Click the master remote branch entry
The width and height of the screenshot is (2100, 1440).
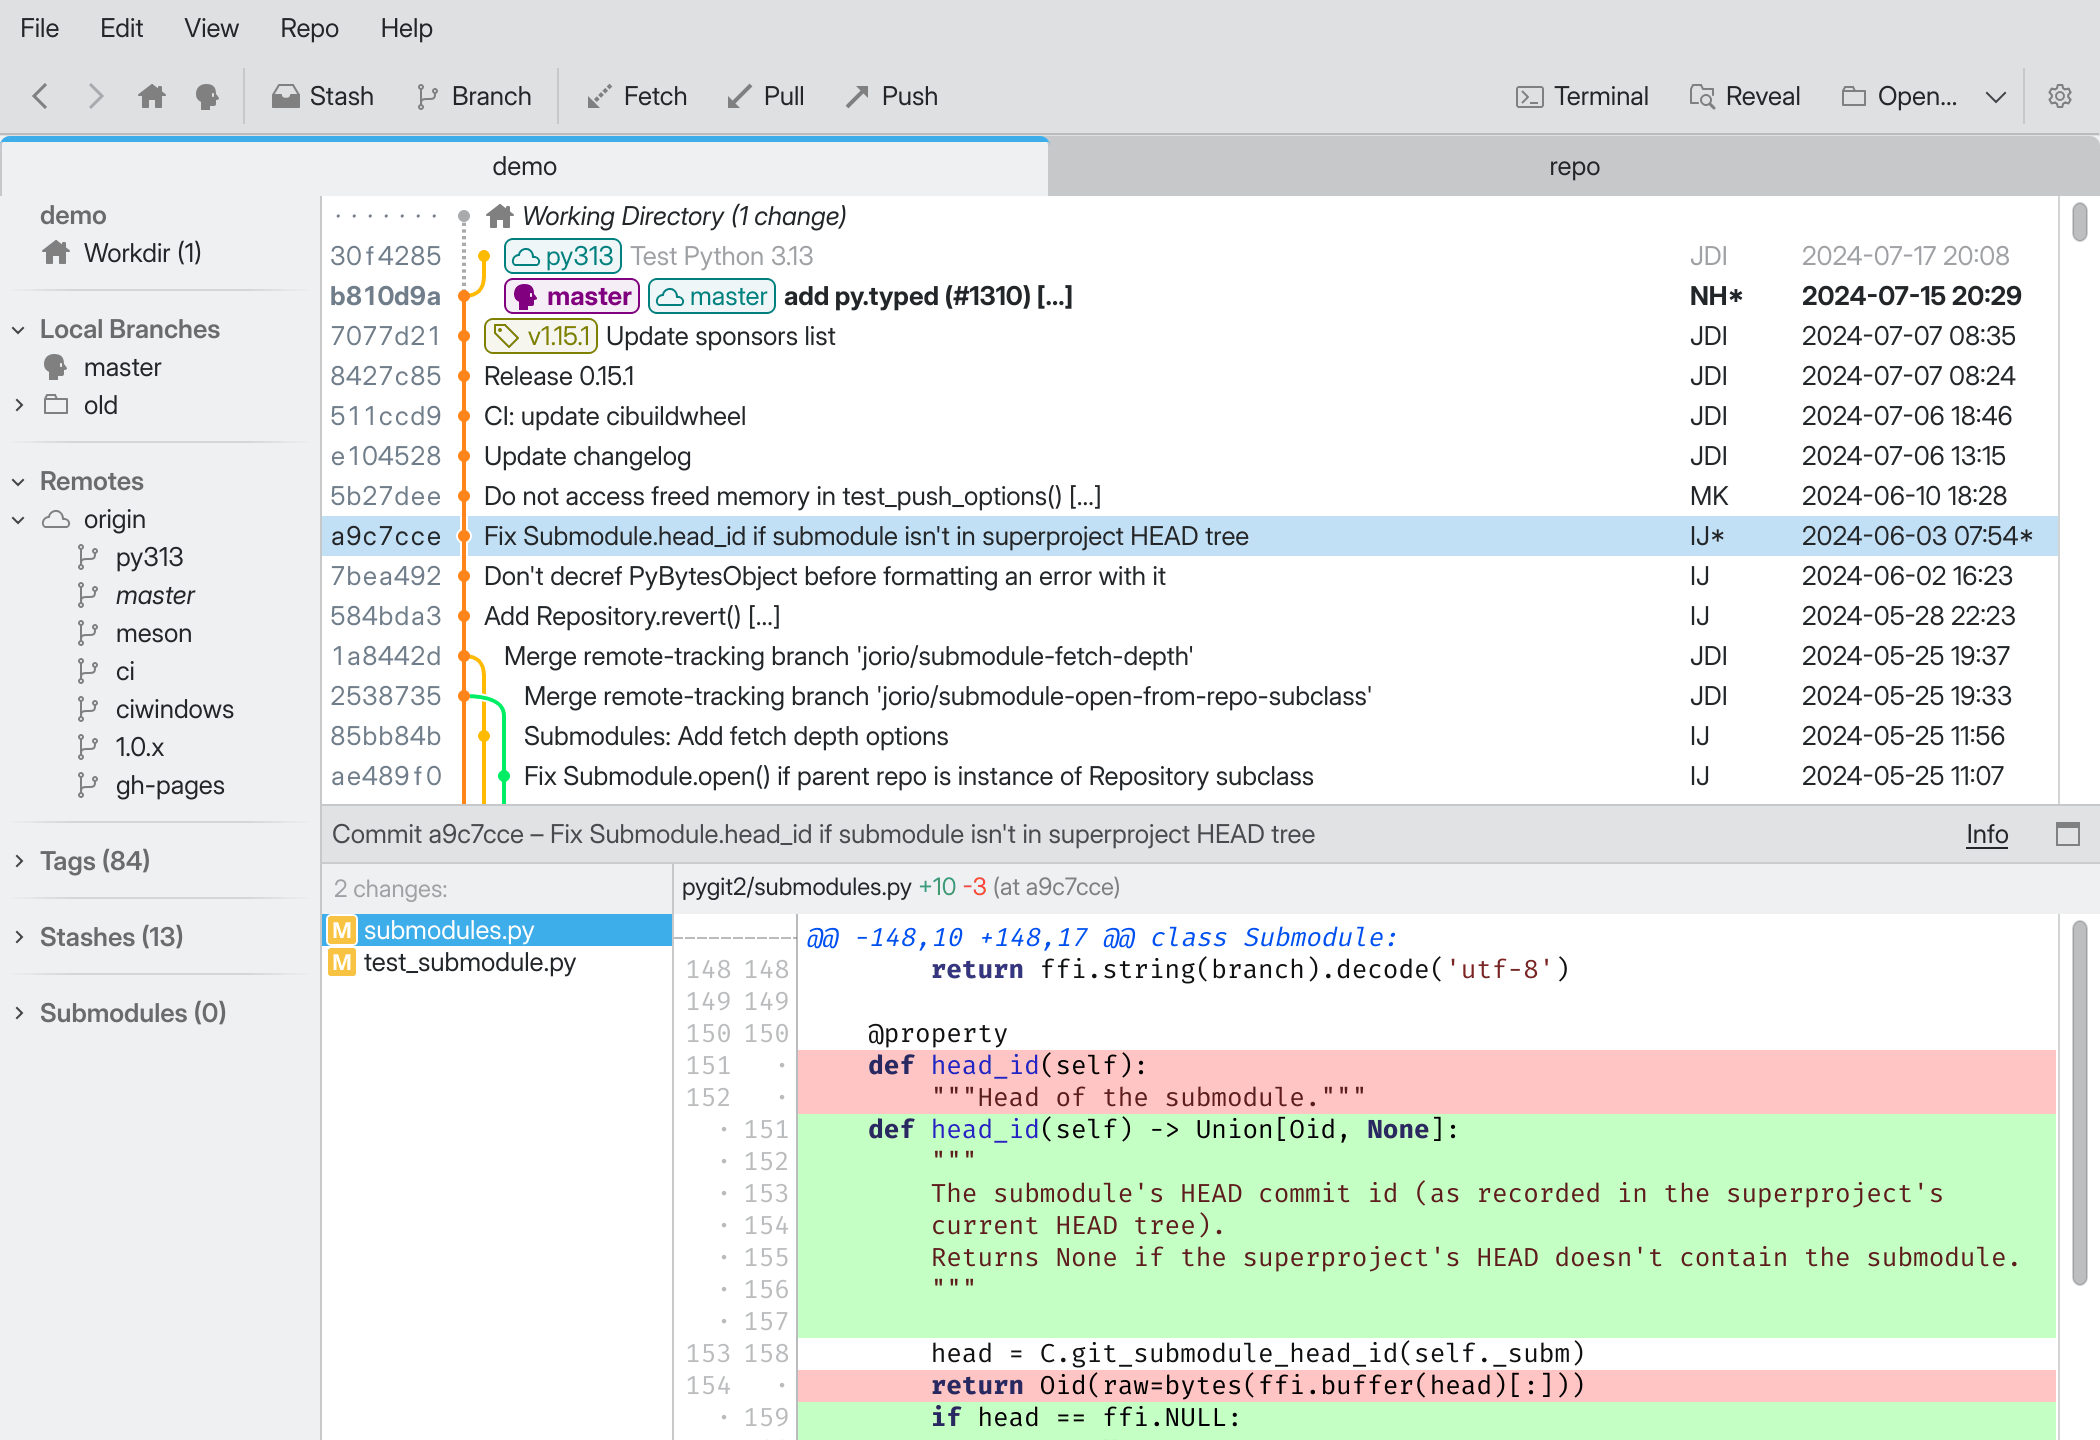(x=155, y=594)
